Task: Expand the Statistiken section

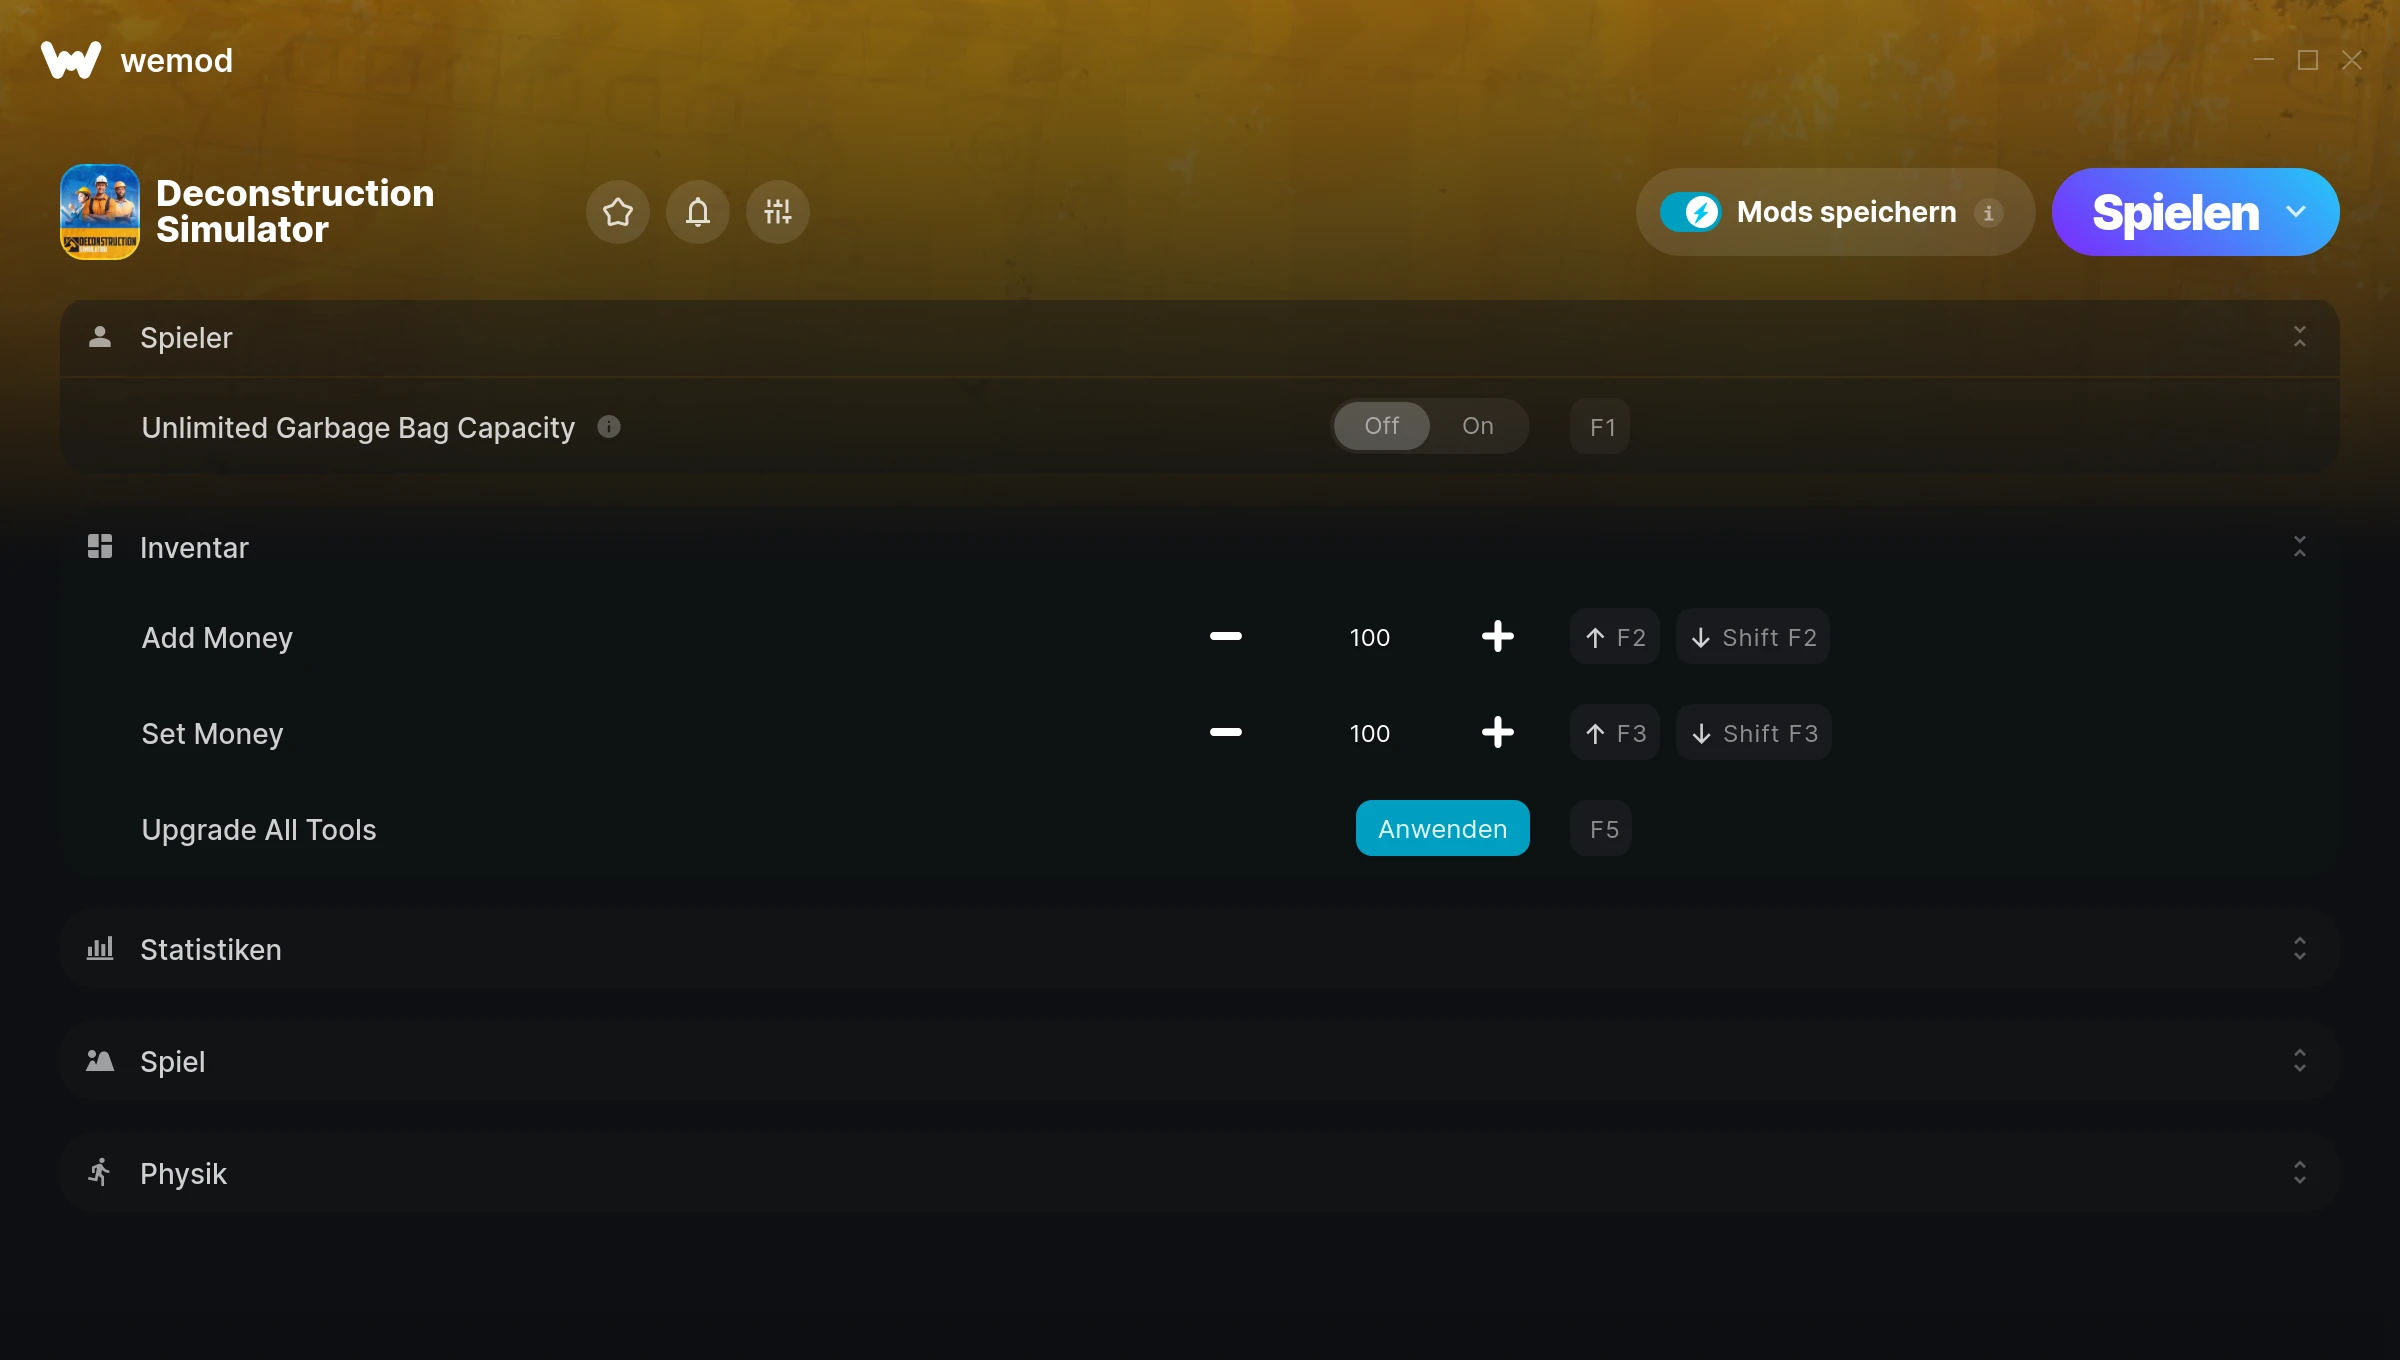Action: 1200,949
